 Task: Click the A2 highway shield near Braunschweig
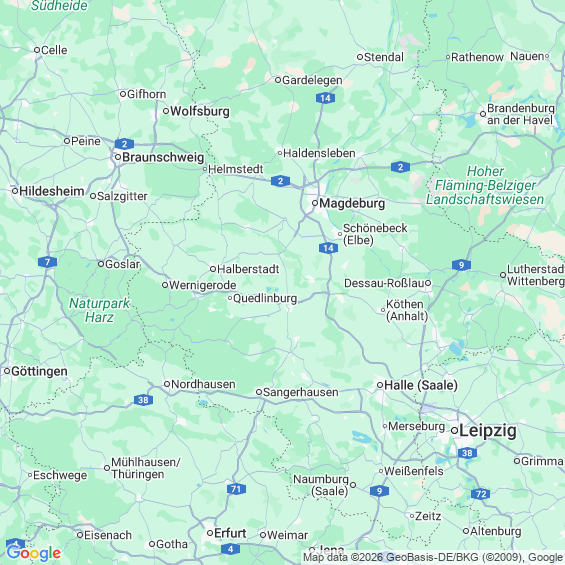pos(124,144)
